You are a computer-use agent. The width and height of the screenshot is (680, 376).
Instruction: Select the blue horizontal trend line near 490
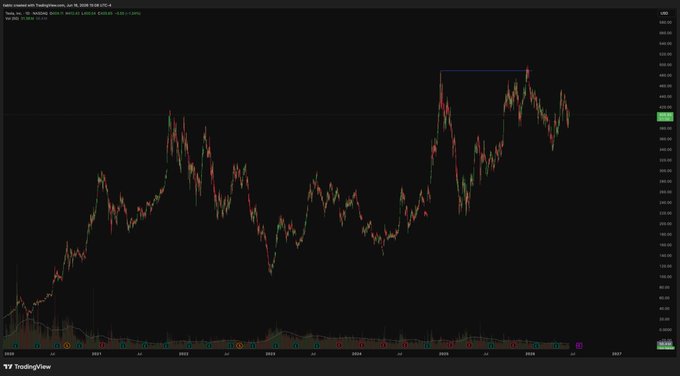[484, 71]
